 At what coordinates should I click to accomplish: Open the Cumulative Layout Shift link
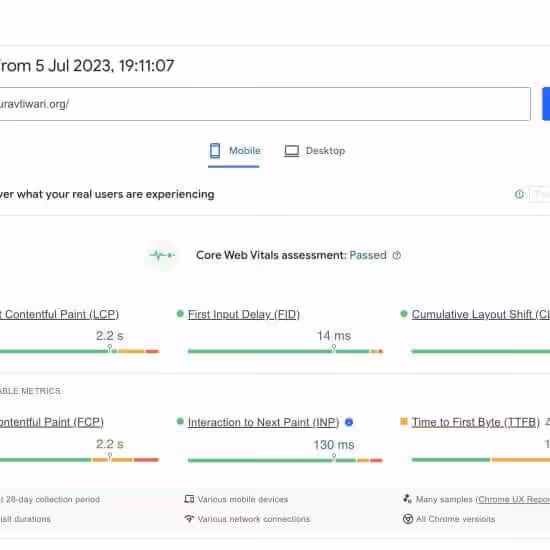tap(481, 314)
